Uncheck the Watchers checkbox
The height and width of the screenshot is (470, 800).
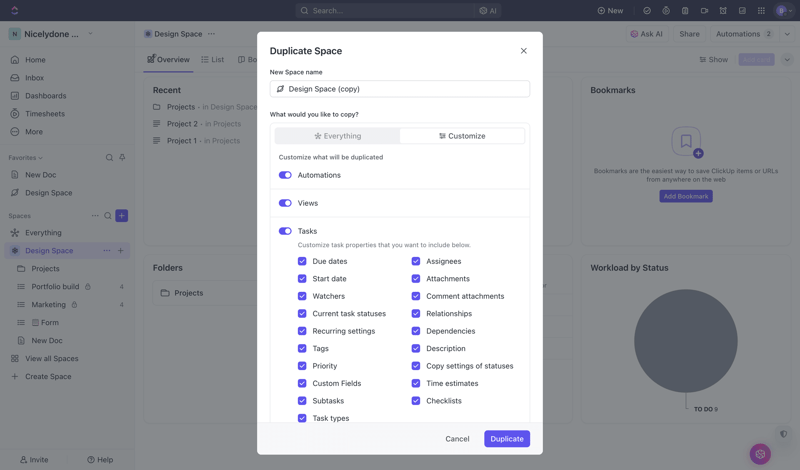[x=302, y=296]
